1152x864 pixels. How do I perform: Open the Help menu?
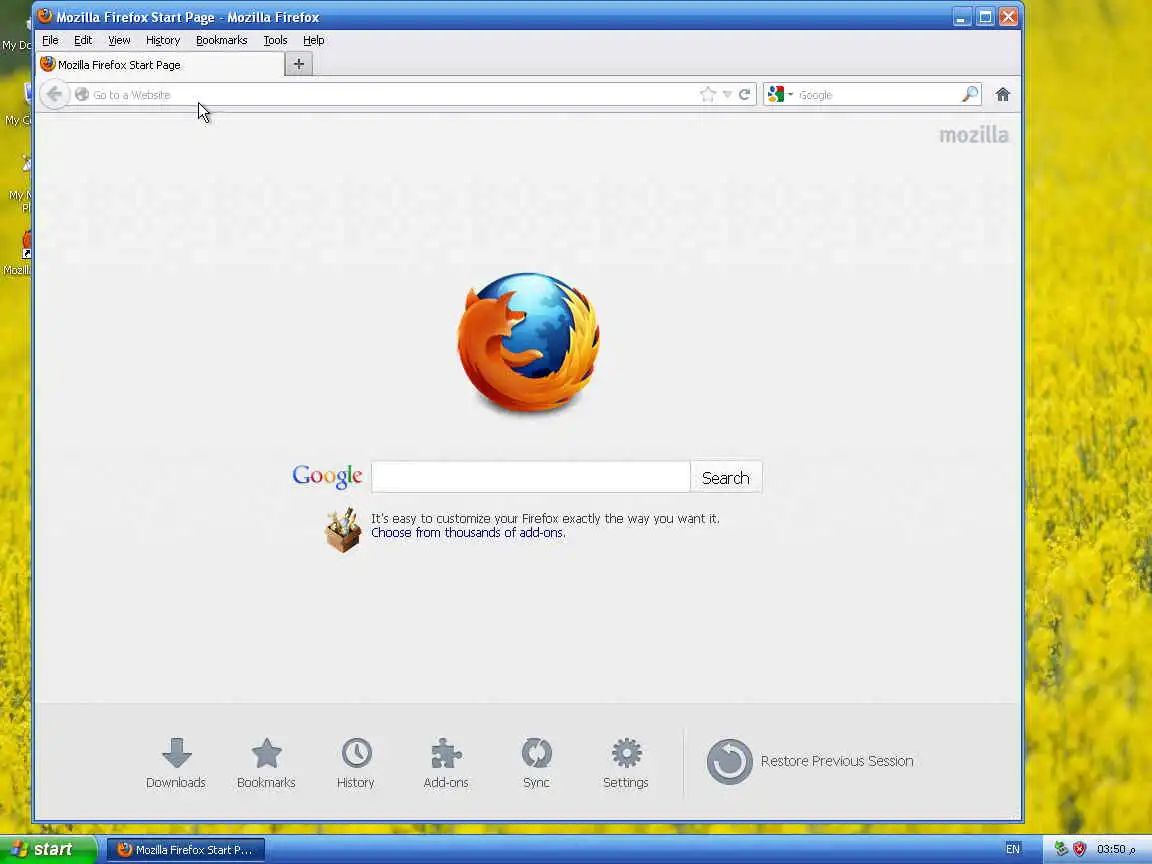tap(314, 40)
